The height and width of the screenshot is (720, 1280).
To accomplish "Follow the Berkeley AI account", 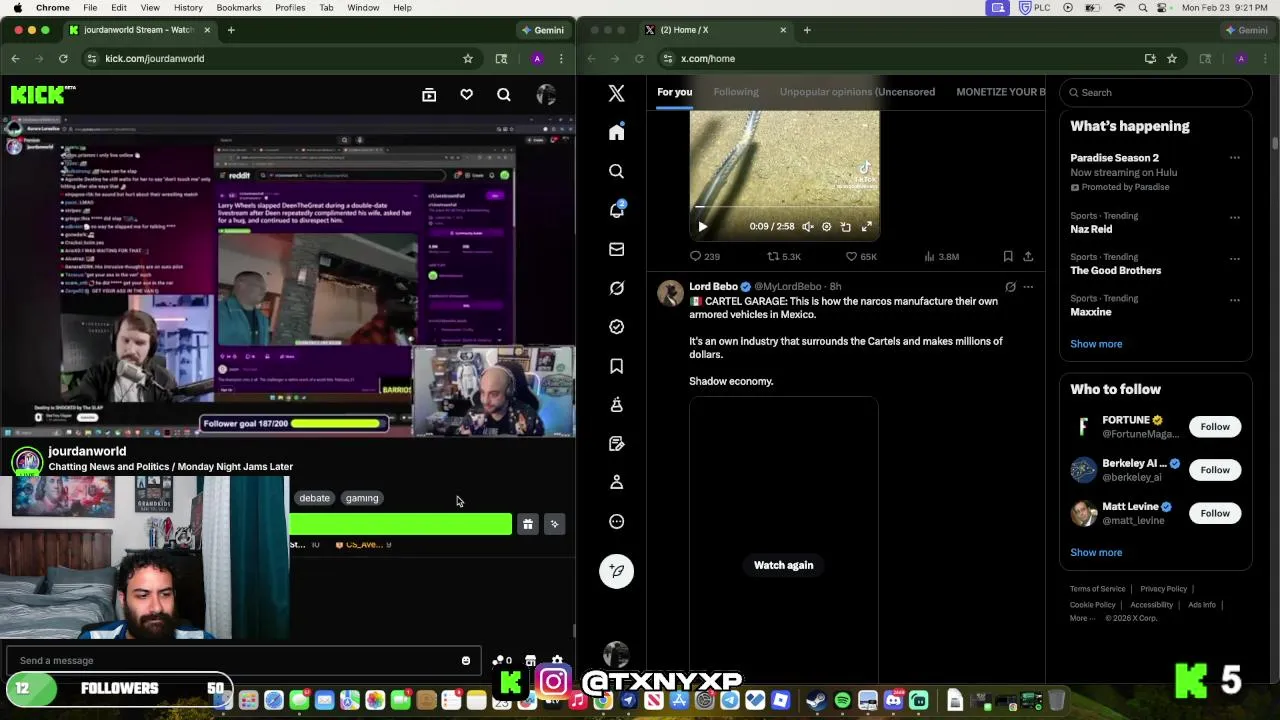I will point(1215,470).
